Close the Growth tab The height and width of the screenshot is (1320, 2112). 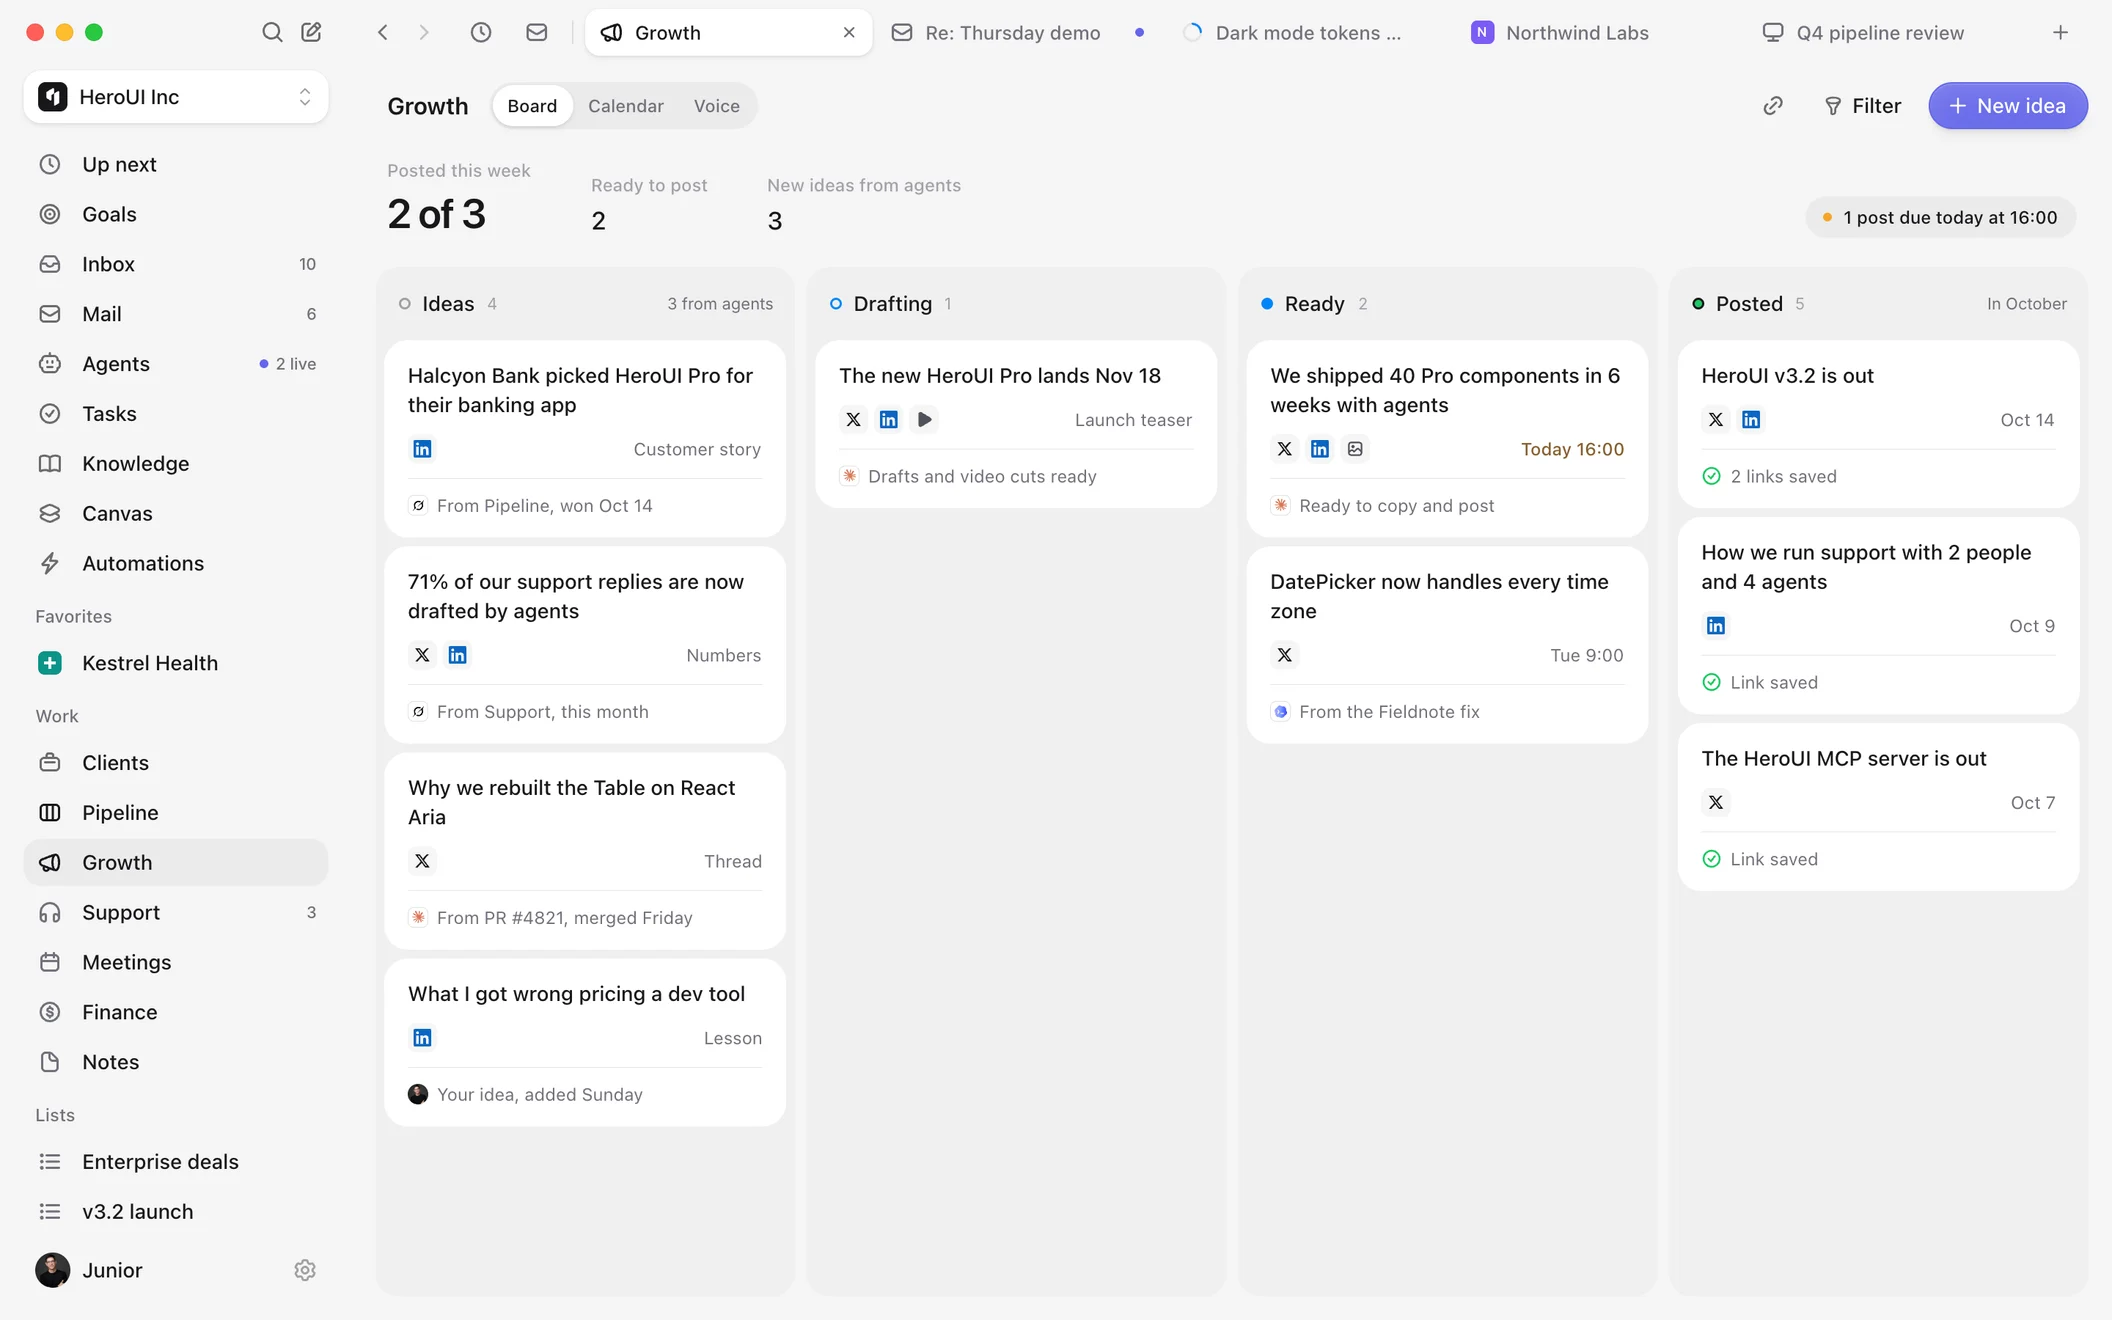(x=849, y=32)
